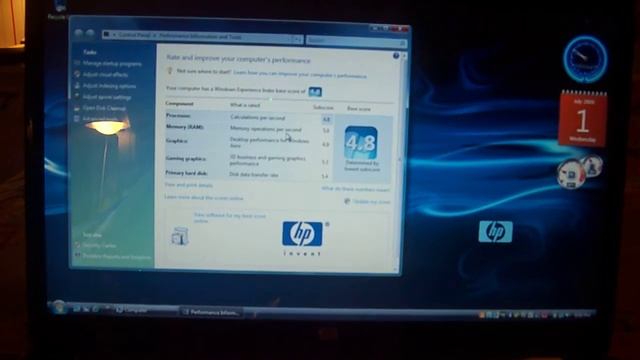This screenshot has height=360, width=640.
Task: Click the HP invent logo in window
Action: pos(302,239)
